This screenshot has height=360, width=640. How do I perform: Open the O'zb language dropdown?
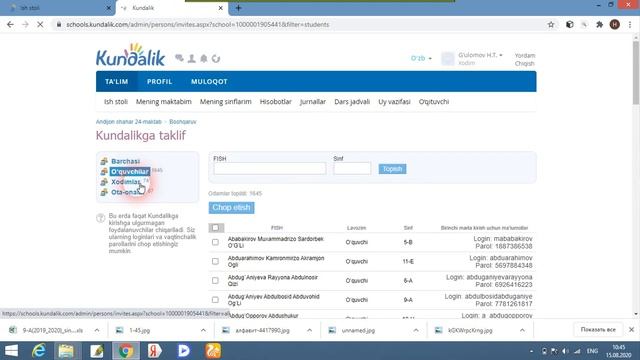pos(421,58)
